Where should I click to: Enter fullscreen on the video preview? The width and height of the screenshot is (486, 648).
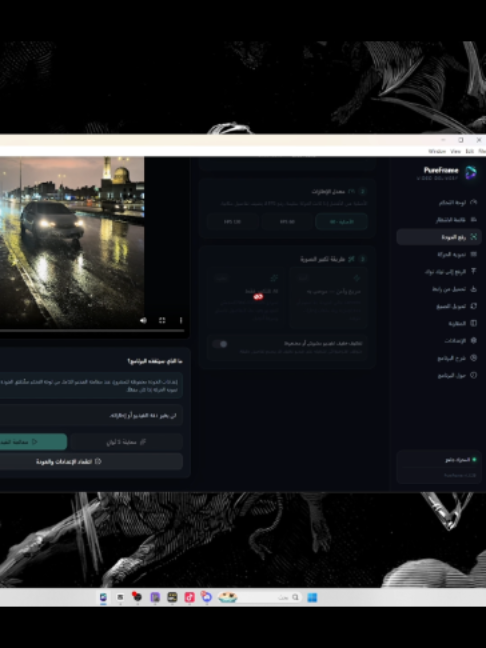(x=162, y=320)
